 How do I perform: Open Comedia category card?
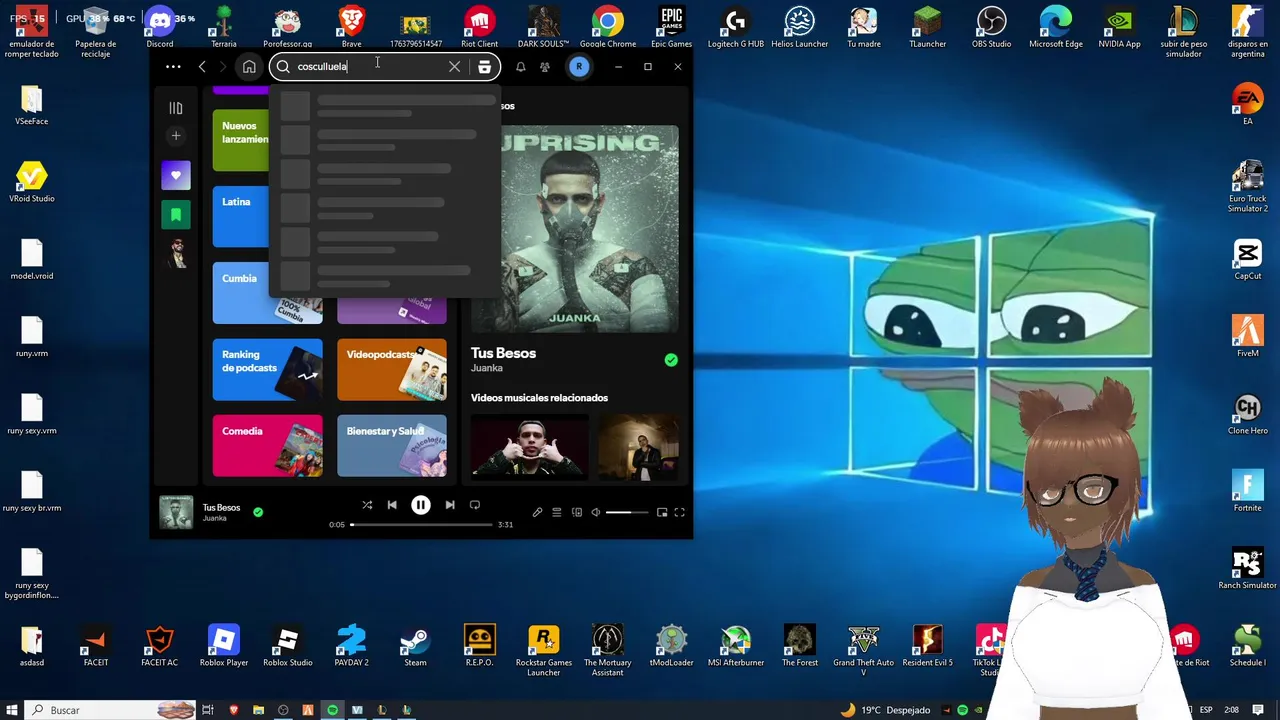[267, 446]
